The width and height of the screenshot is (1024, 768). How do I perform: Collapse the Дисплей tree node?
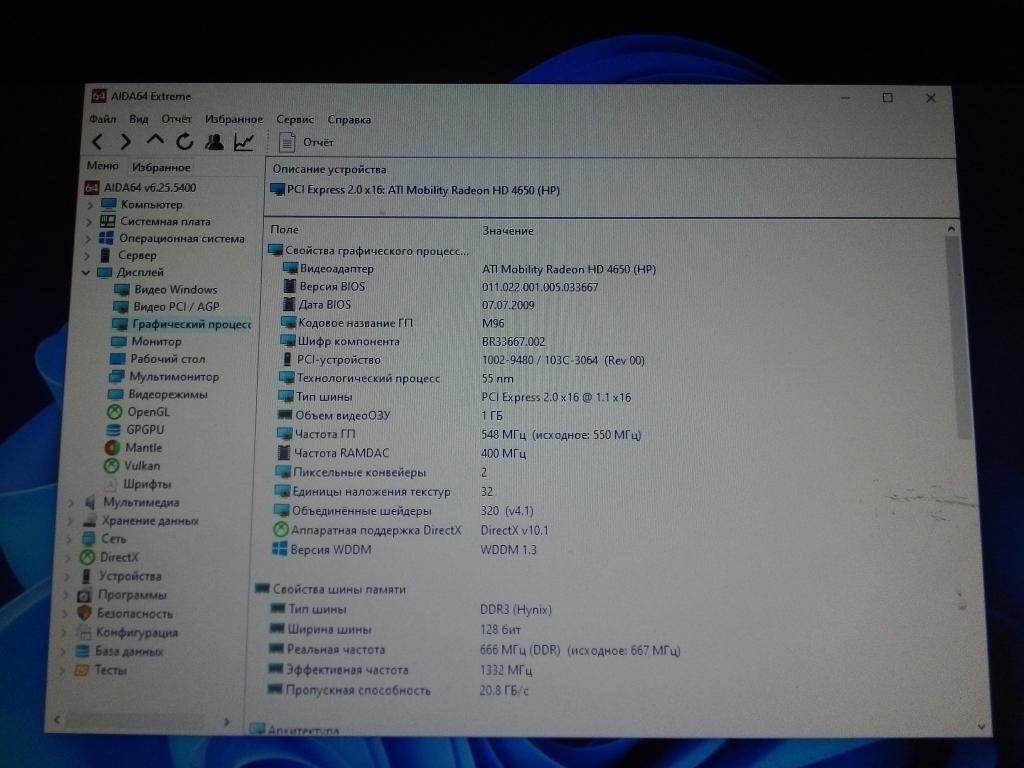[86, 272]
